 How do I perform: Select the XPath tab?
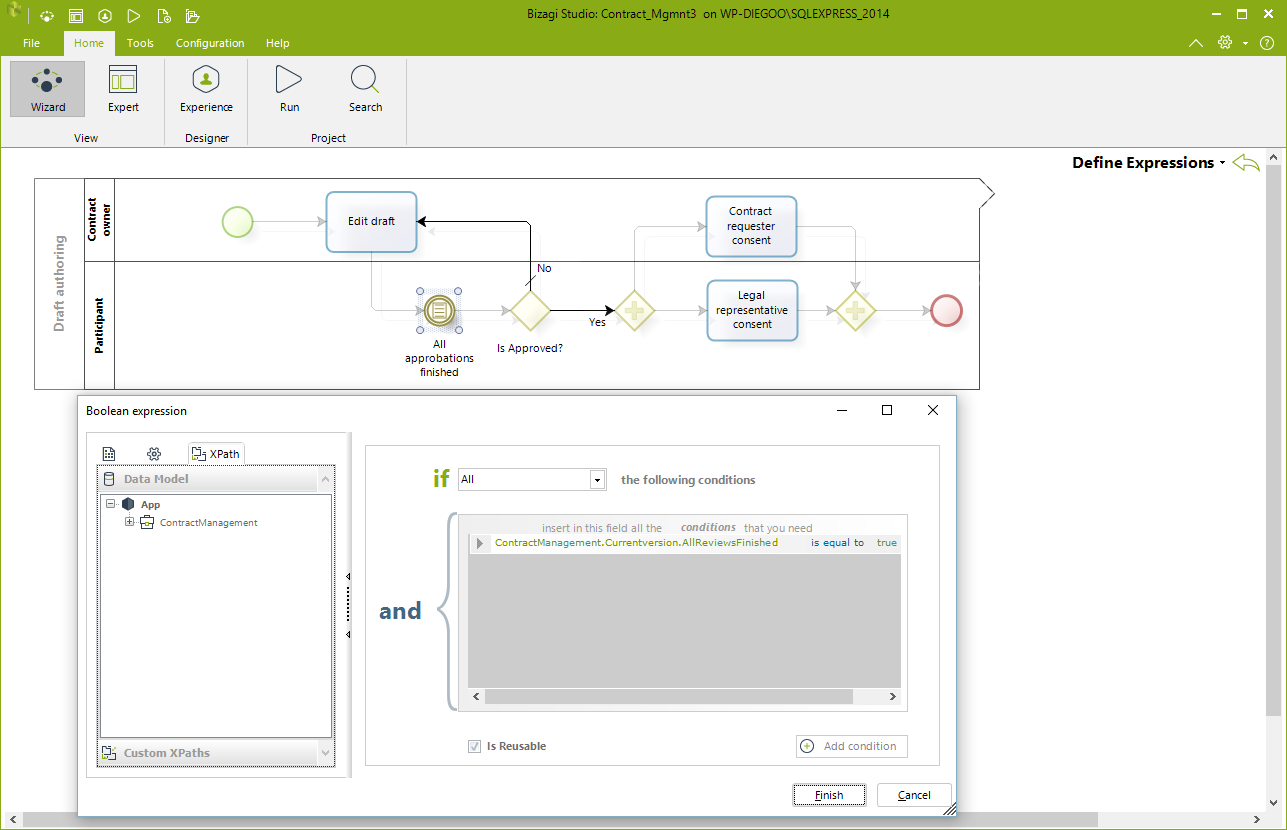pyautogui.click(x=216, y=454)
